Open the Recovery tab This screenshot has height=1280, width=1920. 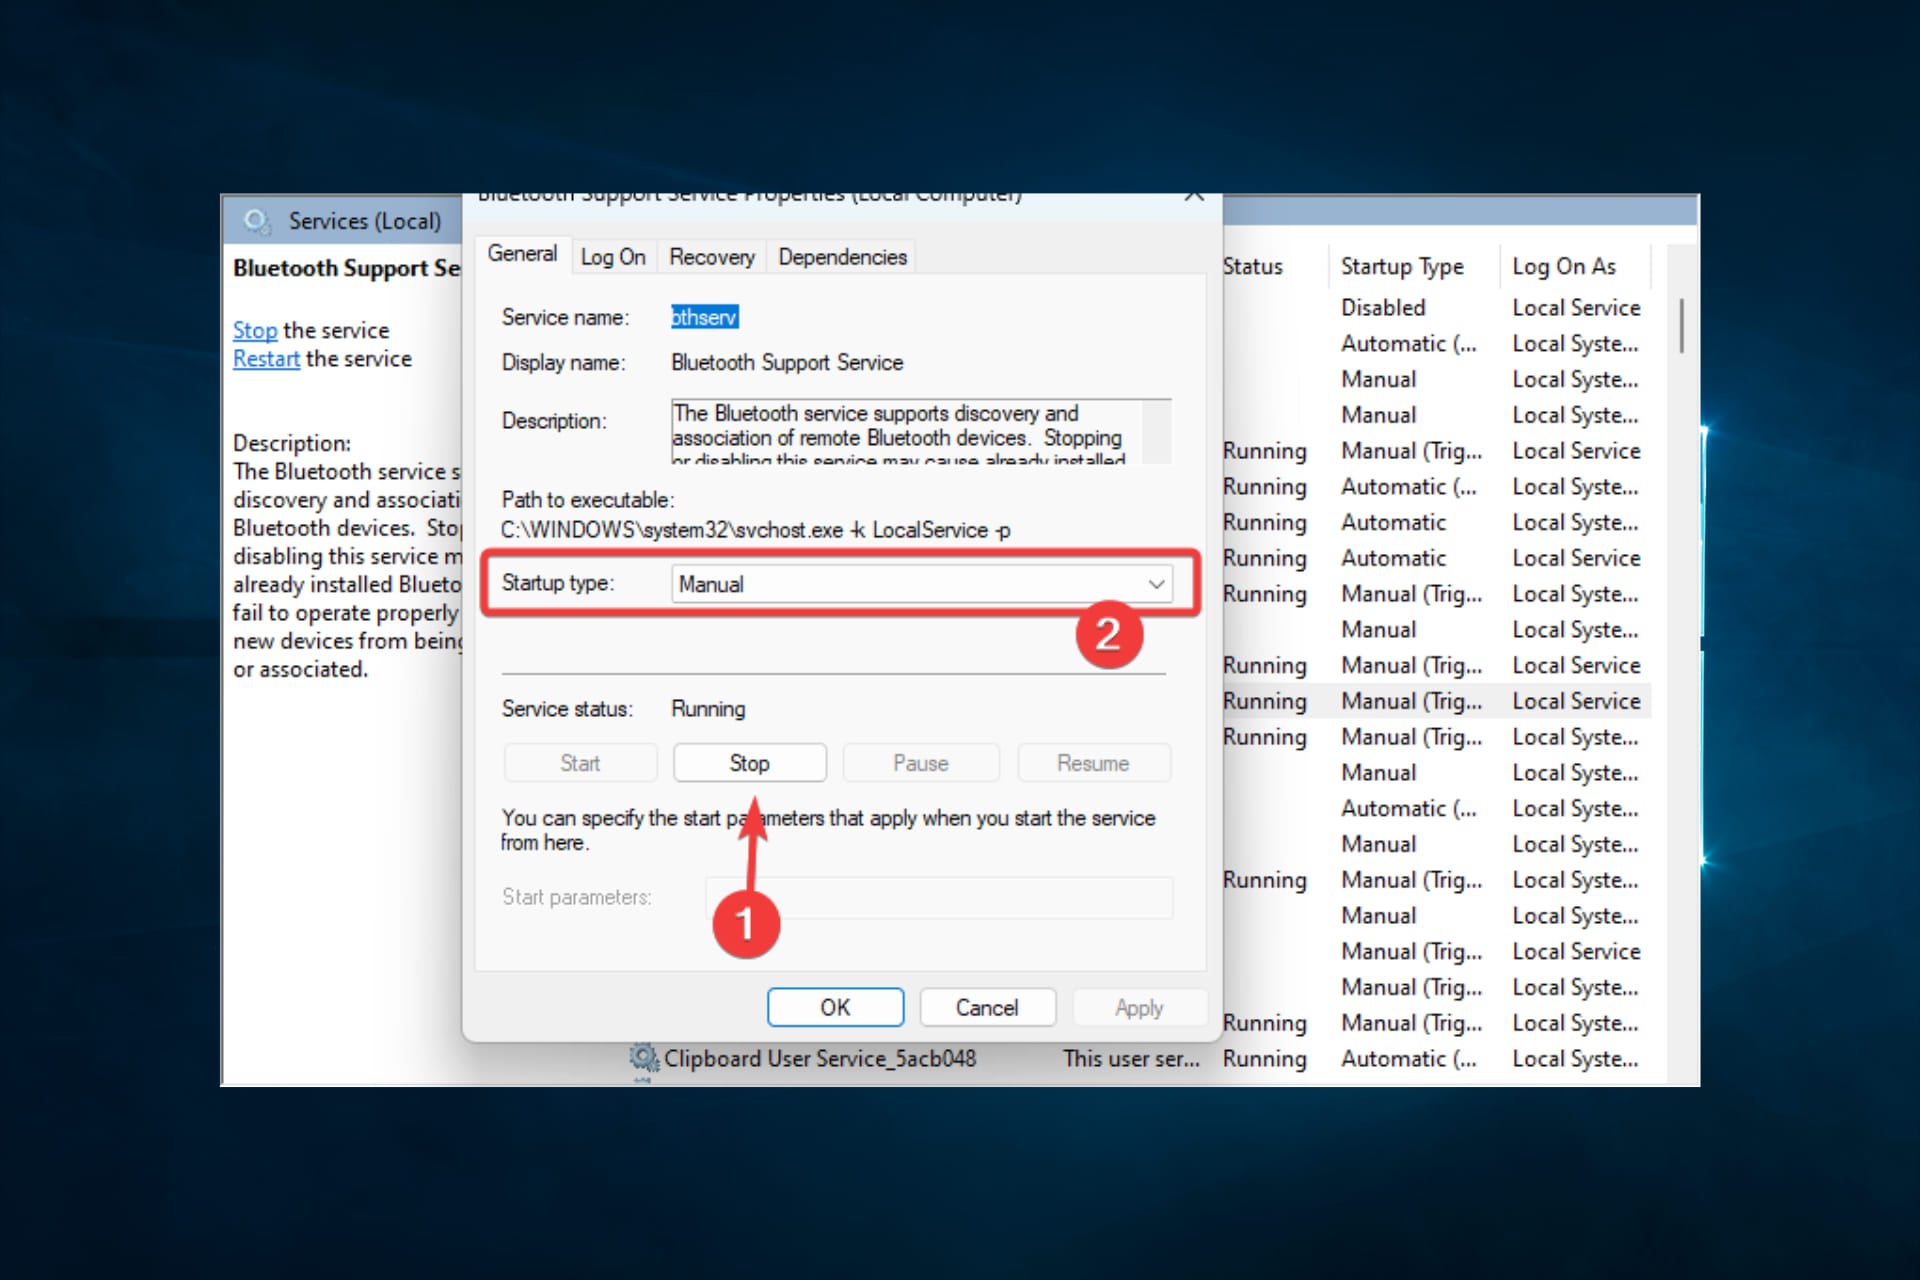(x=711, y=257)
